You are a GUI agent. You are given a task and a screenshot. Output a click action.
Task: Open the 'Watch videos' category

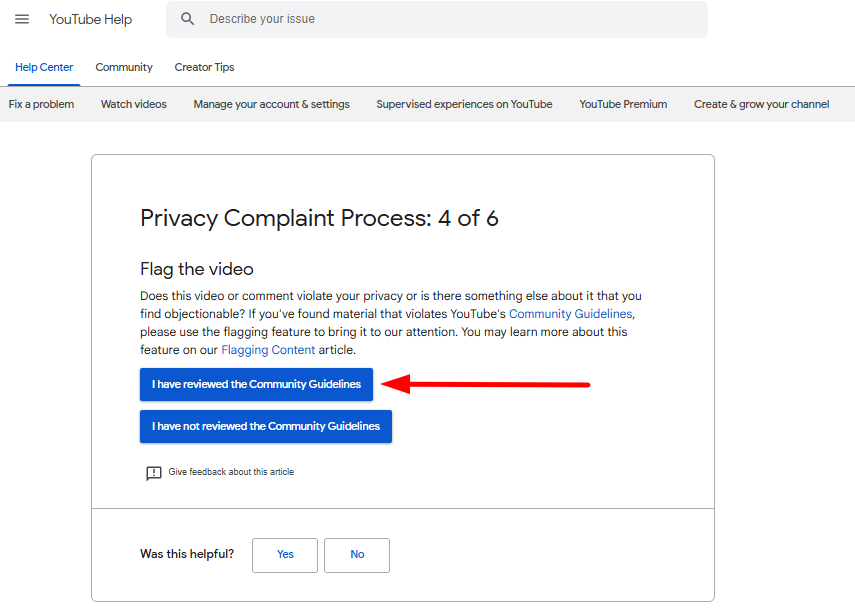coord(134,104)
